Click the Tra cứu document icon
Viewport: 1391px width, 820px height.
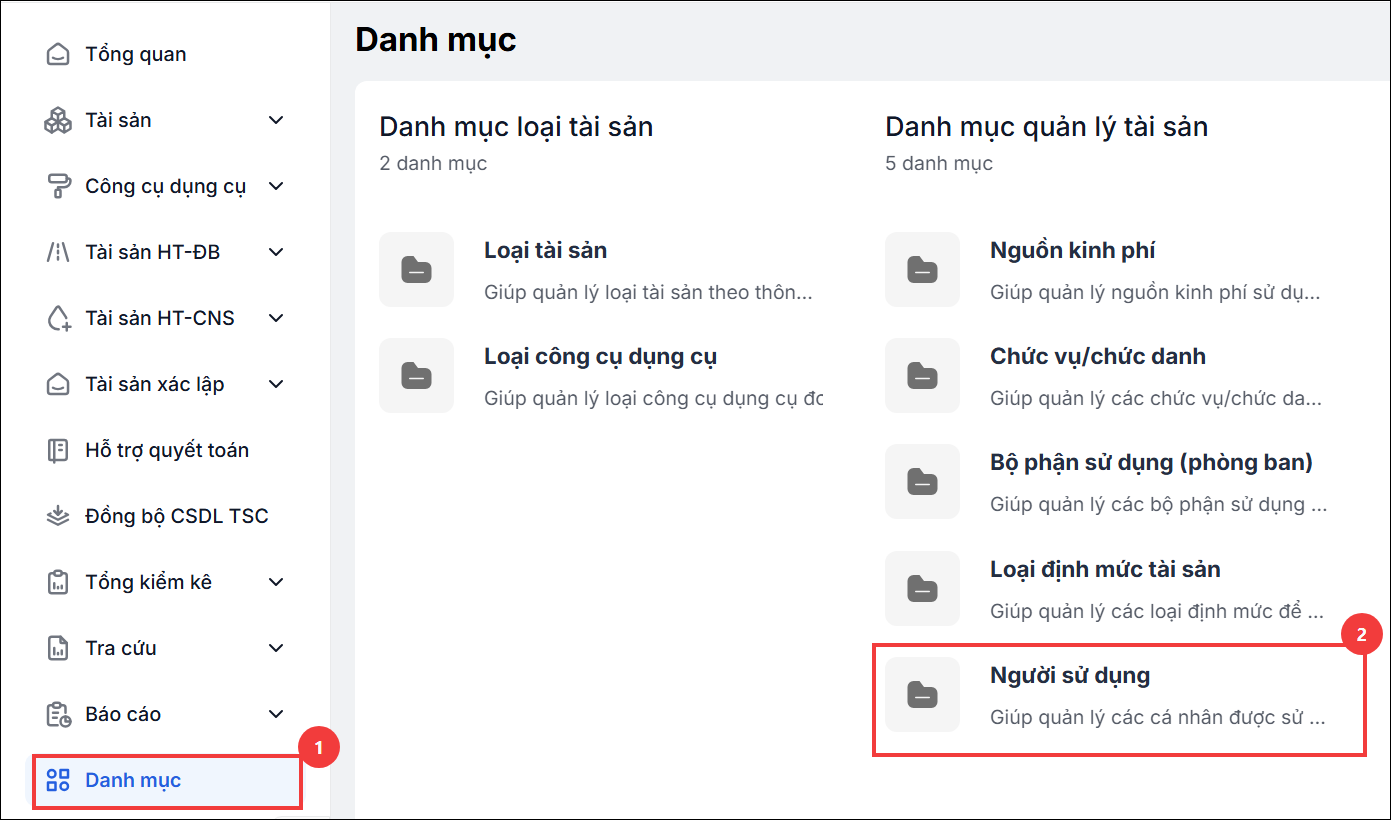click(x=58, y=648)
